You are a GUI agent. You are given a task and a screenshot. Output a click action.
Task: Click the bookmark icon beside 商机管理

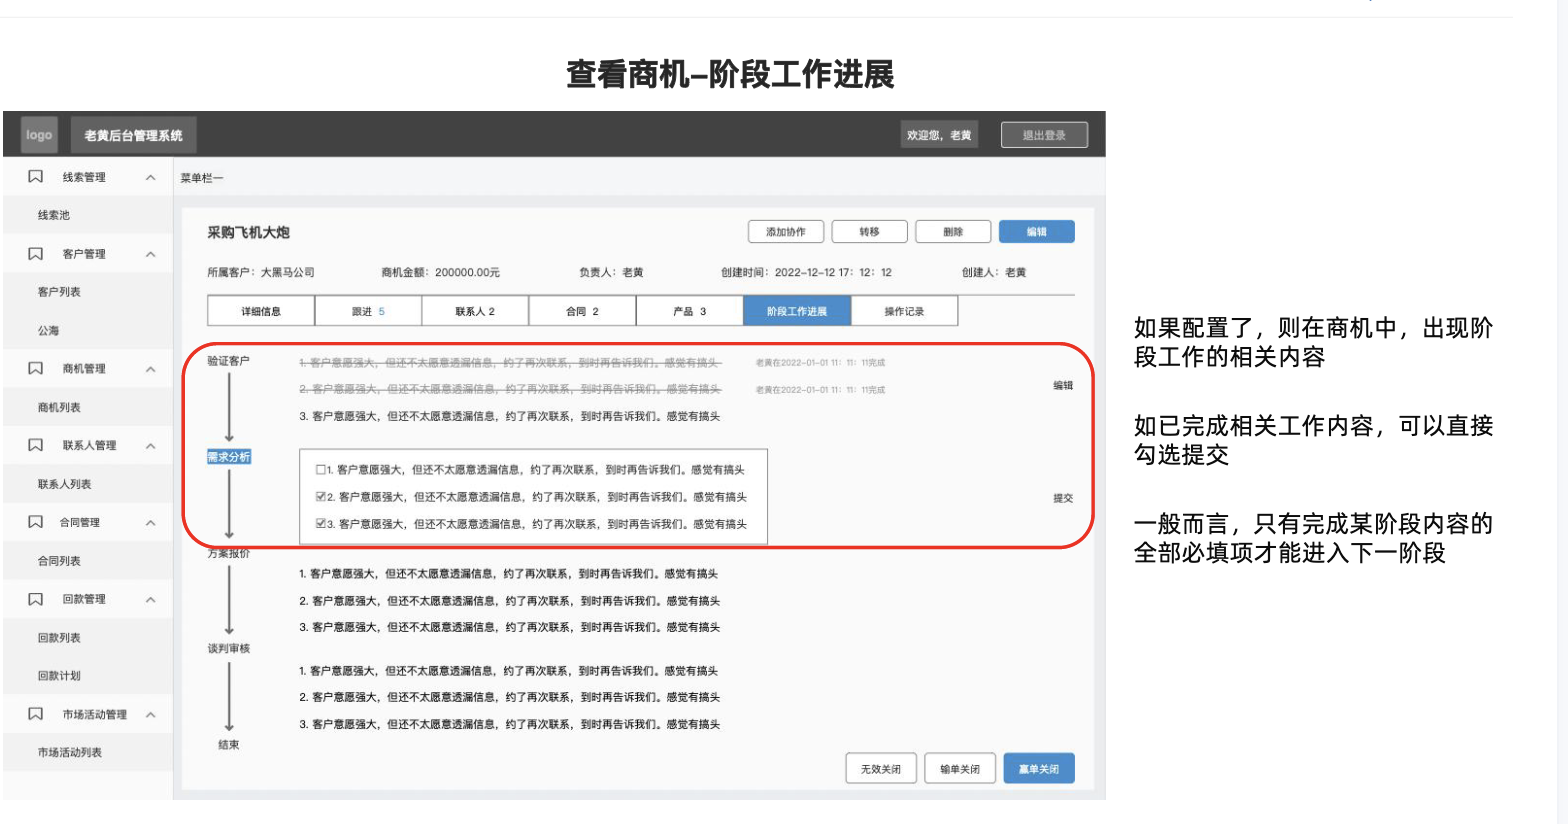tap(36, 369)
